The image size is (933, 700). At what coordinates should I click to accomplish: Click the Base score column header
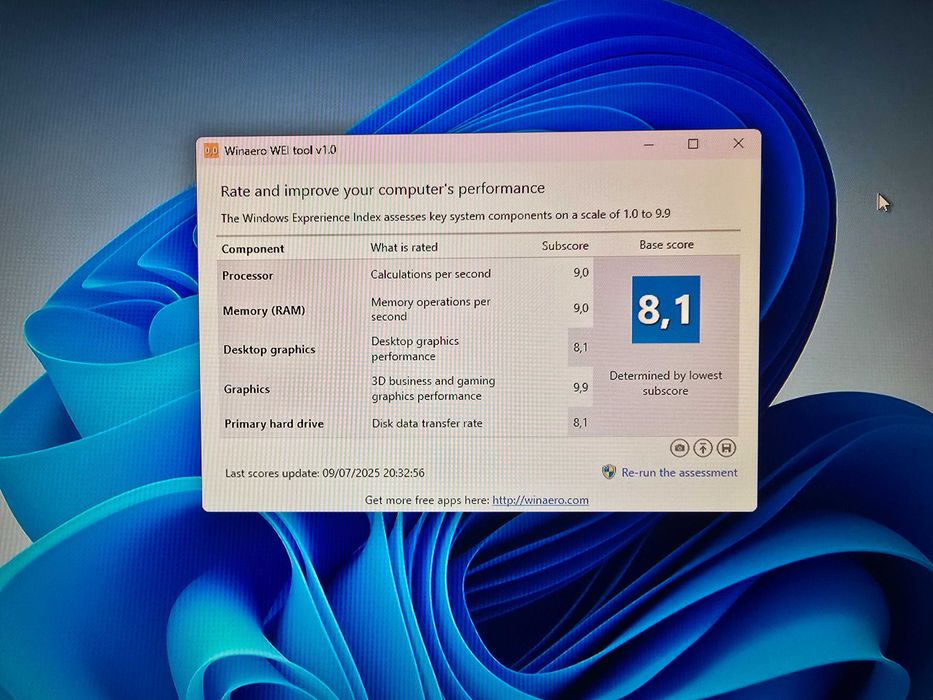pos(666,245)
